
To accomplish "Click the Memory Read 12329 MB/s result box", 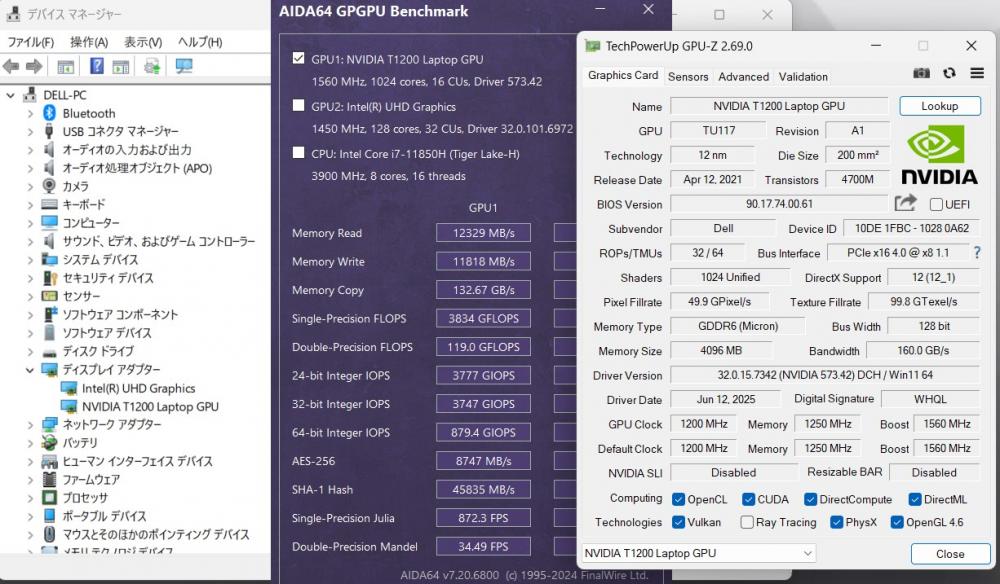I will (x=483, y=233).
